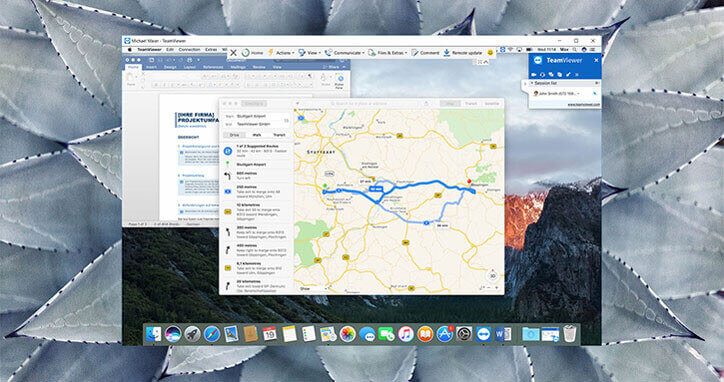Image resolution: width=724 pixels, height=382 pixels.
Task: Open the Show dropdown at map bottom
Action: pyautogui.click(x=314, y=289)
